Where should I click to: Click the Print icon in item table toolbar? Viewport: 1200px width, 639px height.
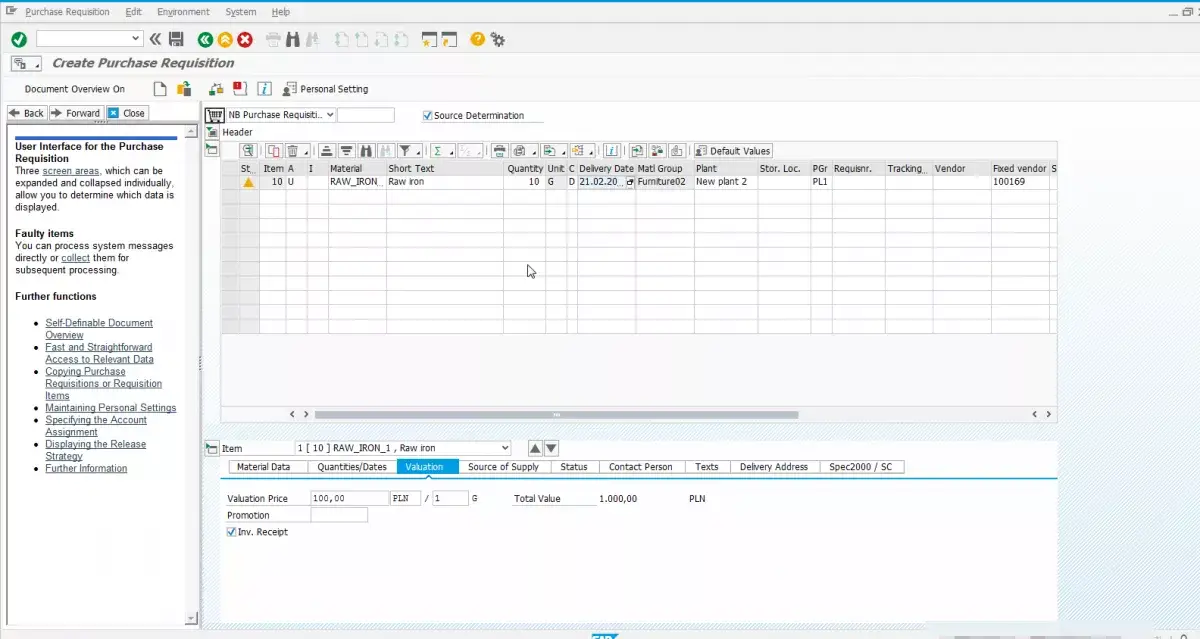(x=497, y=150)
